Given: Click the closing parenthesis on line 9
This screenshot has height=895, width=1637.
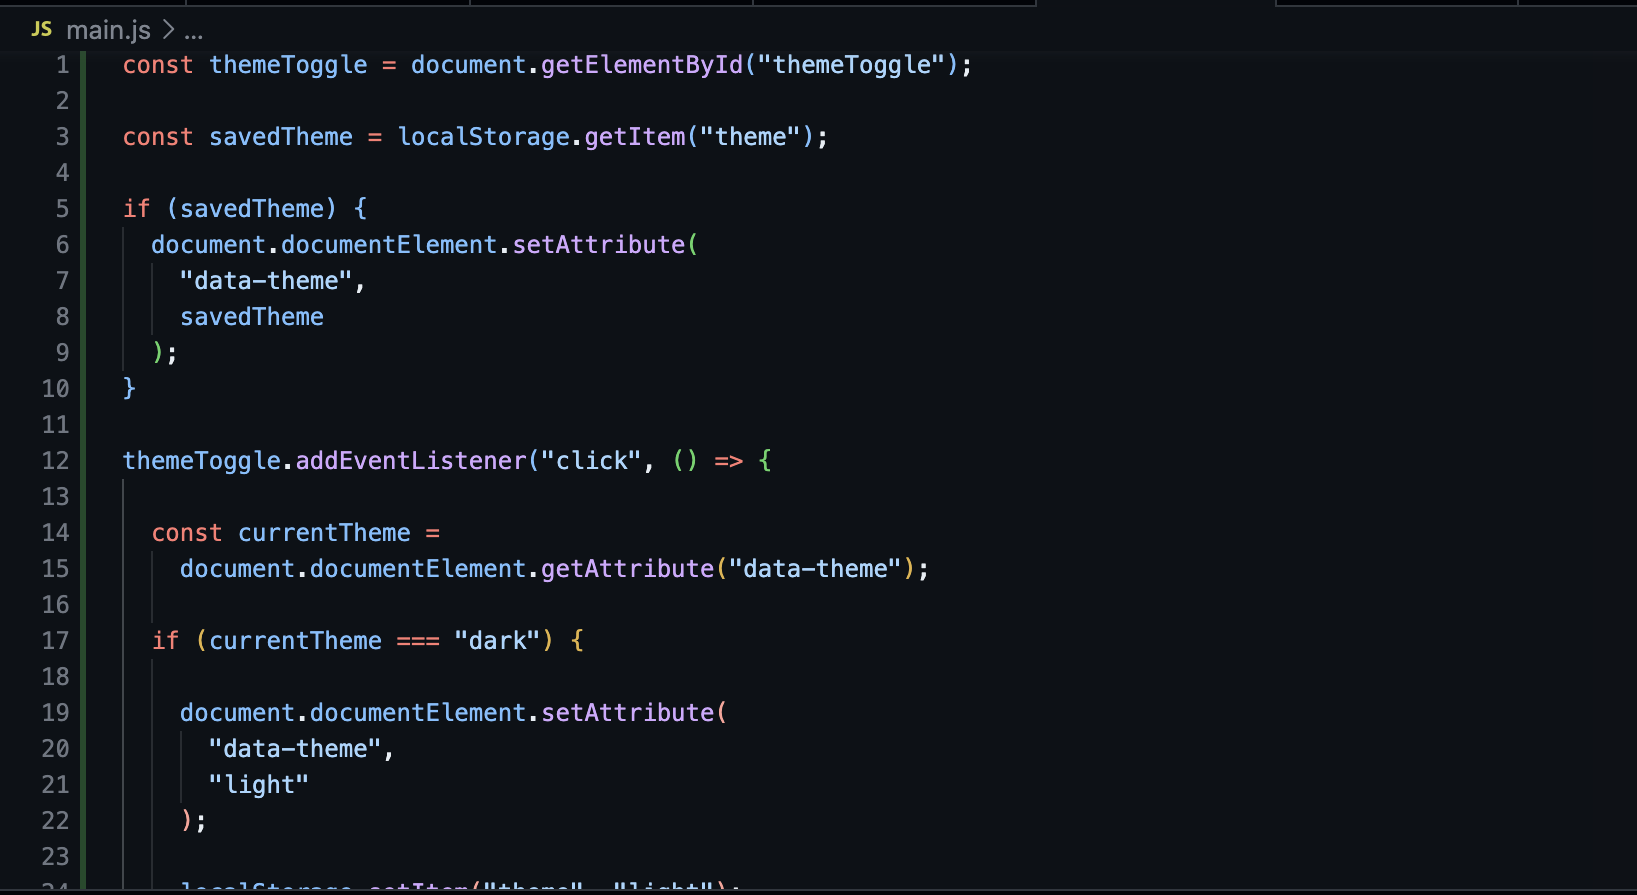Looking at the screenshot, I should [x=158, y=353].
